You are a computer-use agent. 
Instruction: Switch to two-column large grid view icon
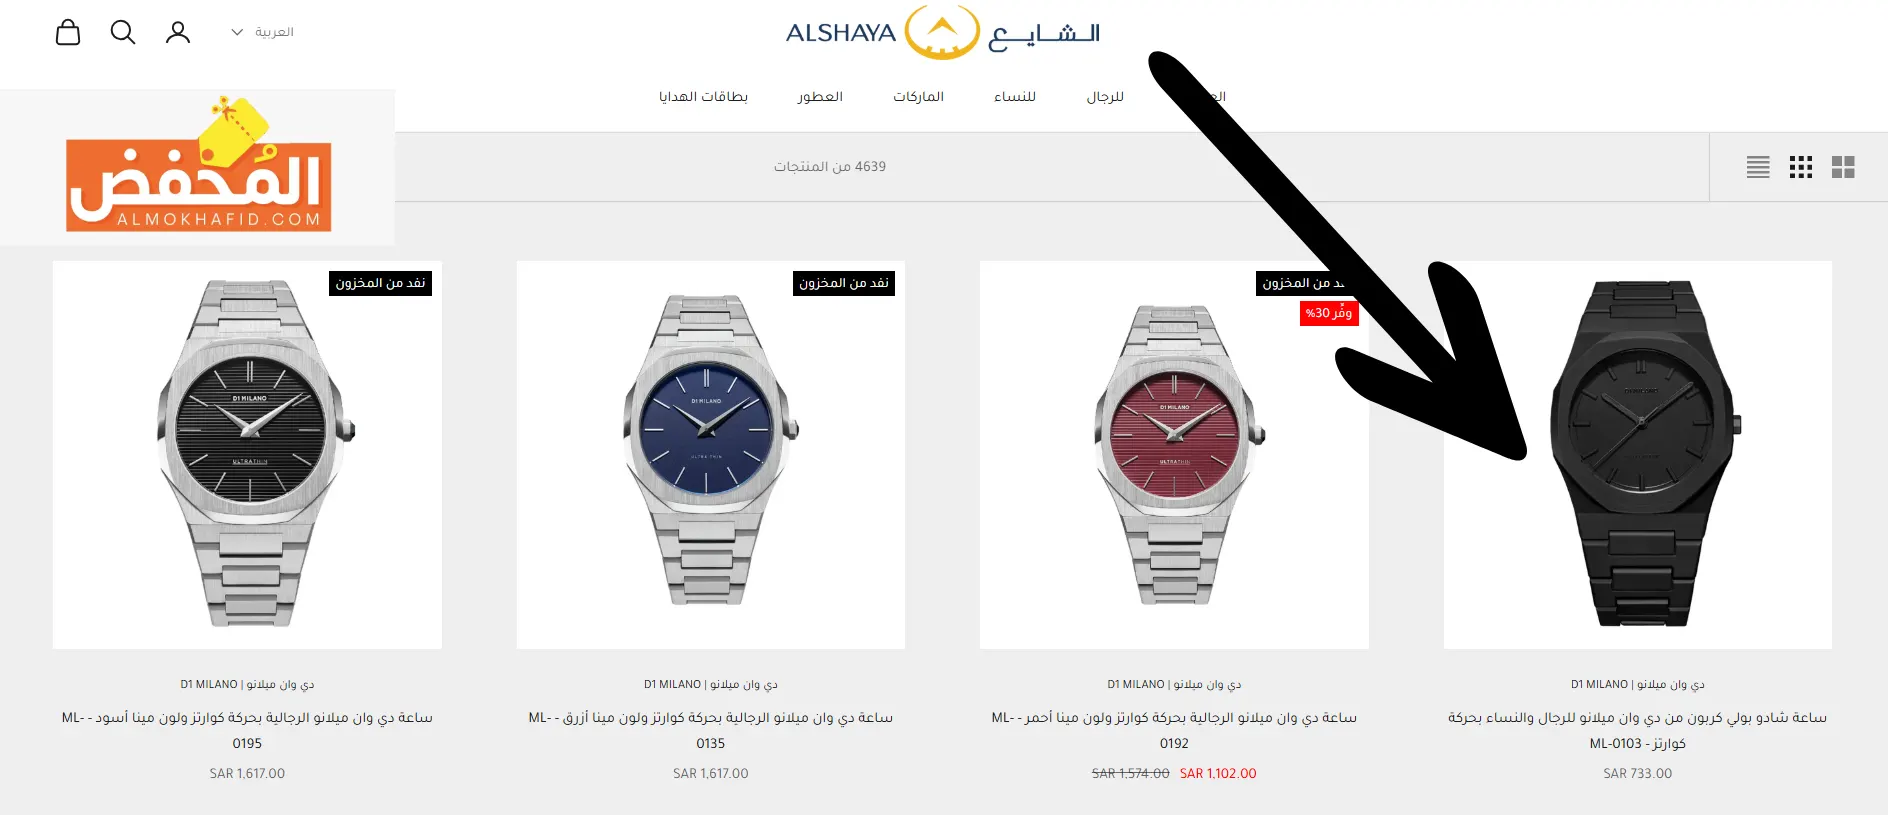tap(1843, 167)
